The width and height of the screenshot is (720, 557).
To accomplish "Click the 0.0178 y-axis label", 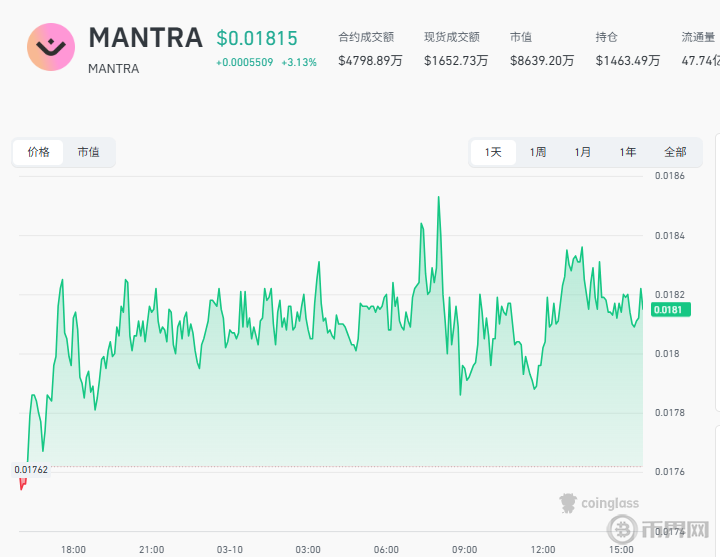I will coord(669,413).
